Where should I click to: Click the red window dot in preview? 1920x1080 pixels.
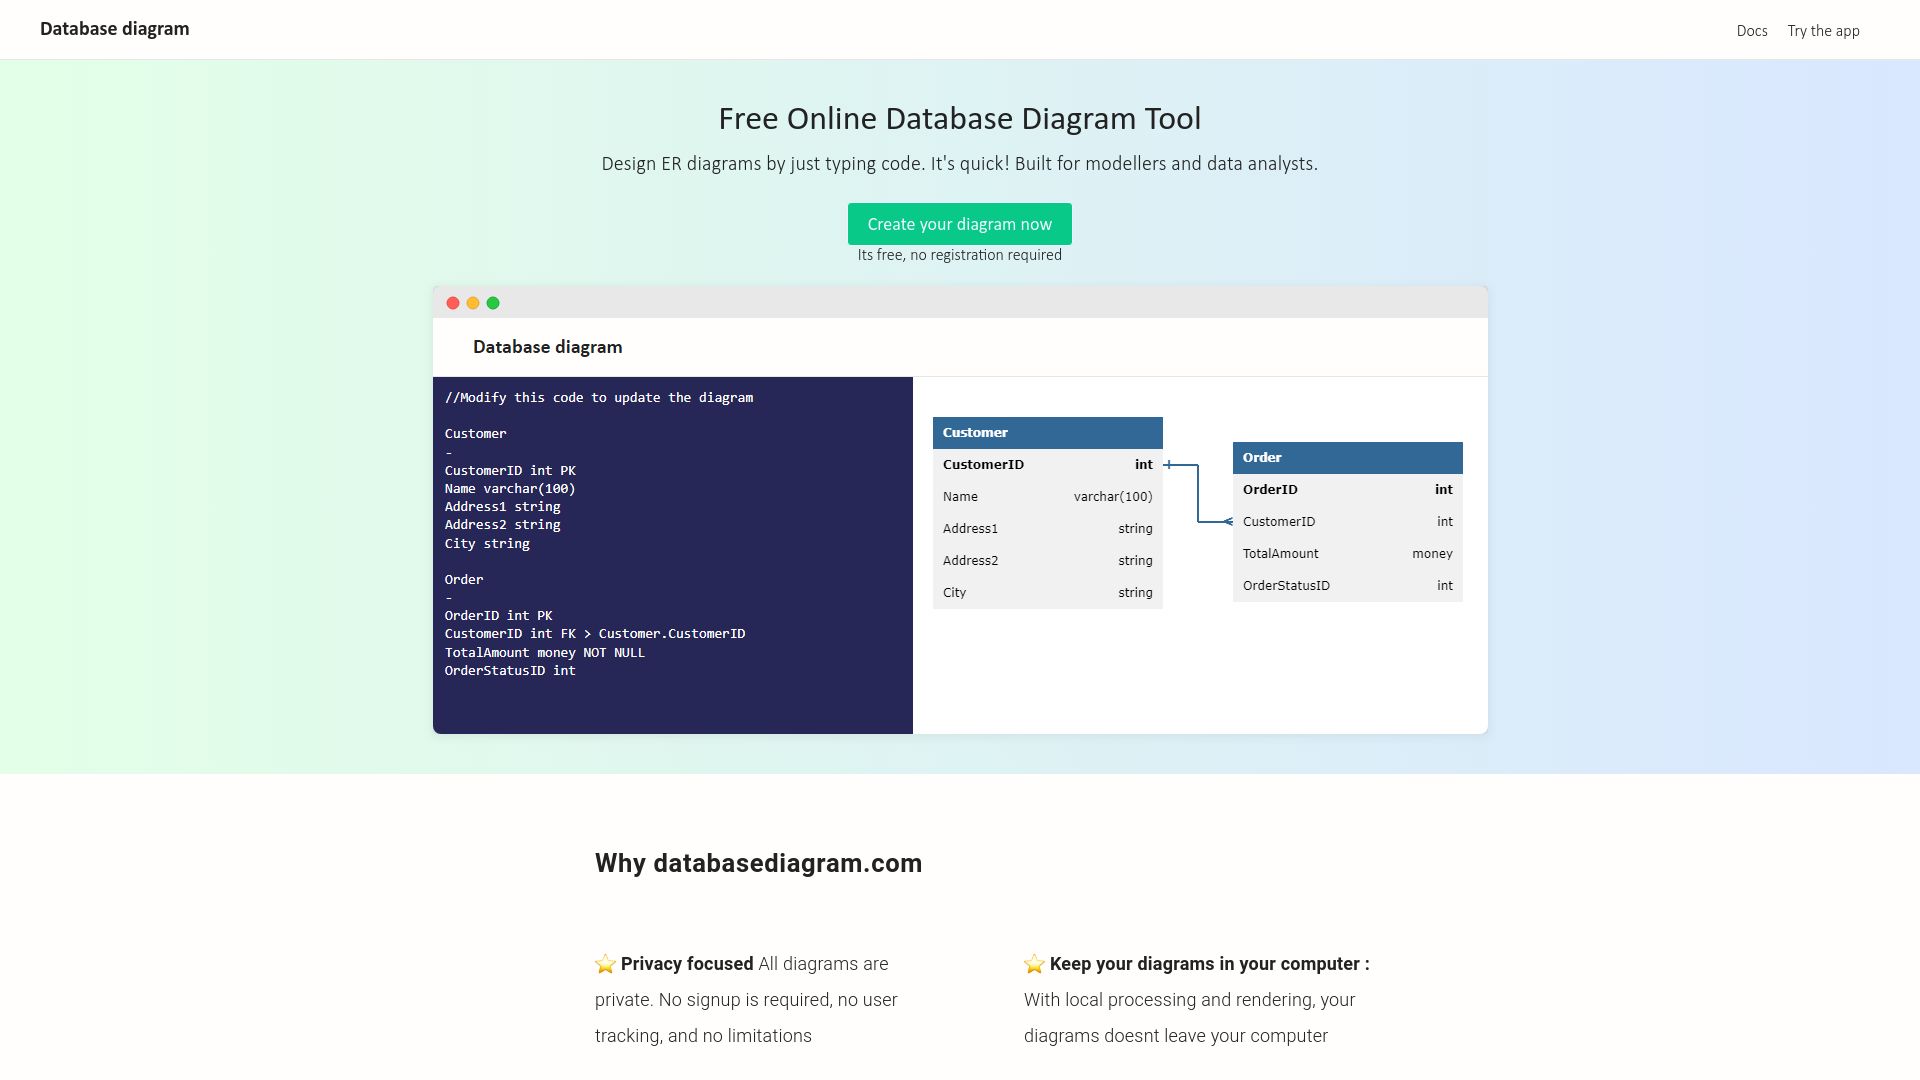click(453, 303)
